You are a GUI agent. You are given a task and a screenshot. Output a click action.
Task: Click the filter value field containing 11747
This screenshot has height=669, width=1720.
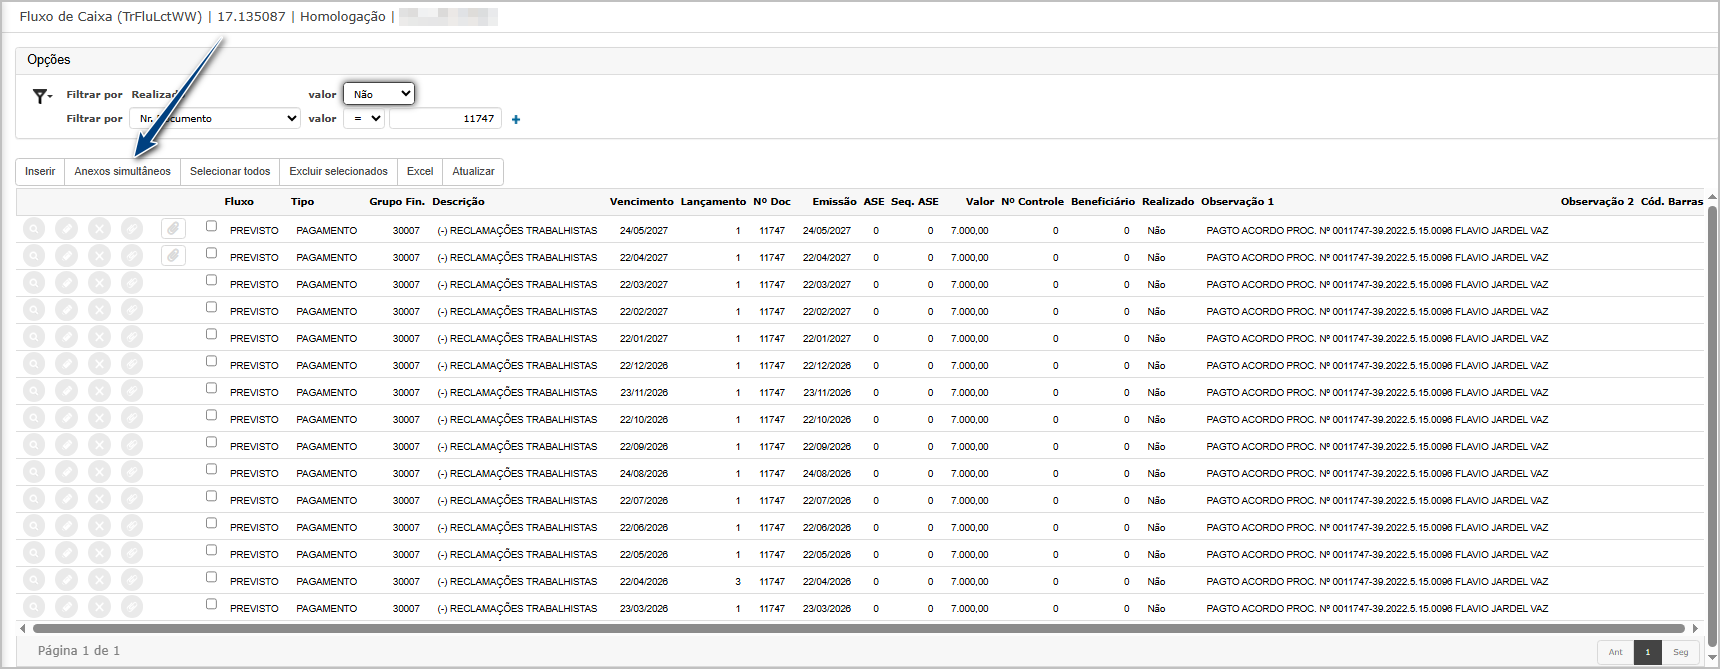pyautogui.click(x=445, y=119)
